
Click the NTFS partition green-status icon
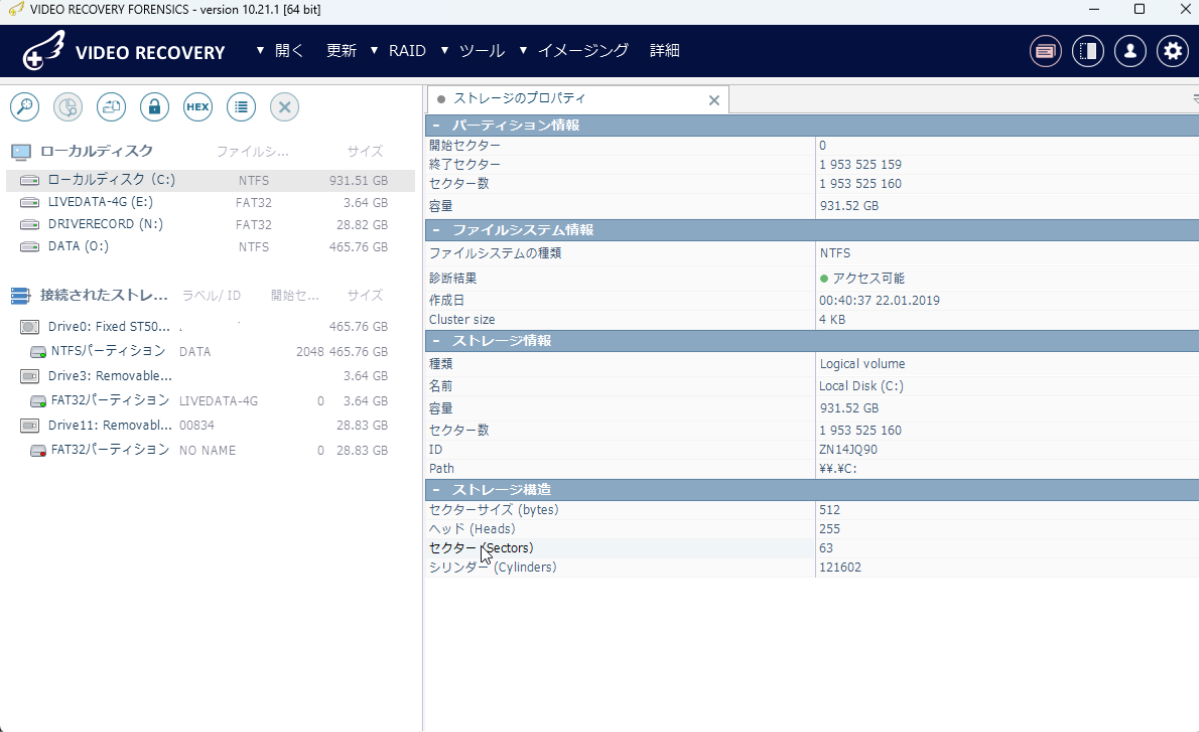[37, 352]
